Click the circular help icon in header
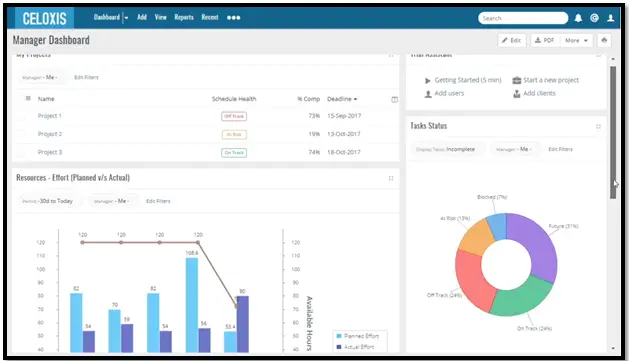Screen dimensions: 629x361 coord(595,18)
